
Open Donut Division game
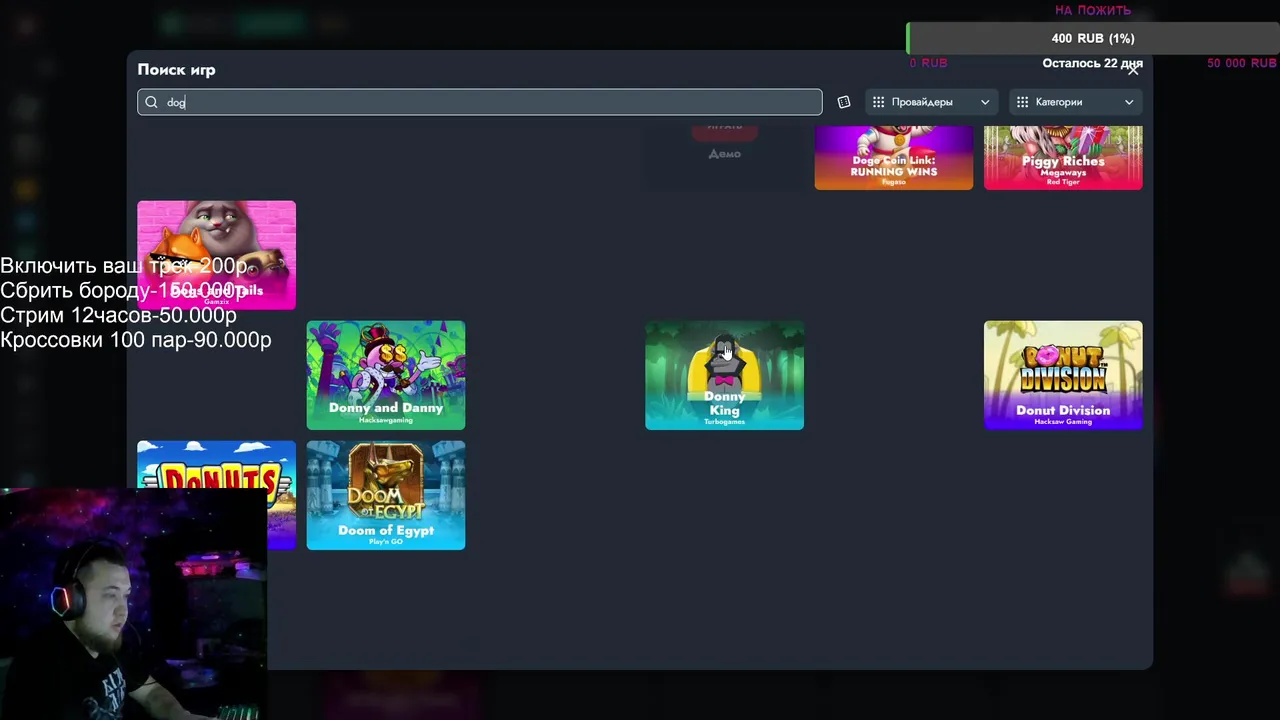[1063, 375]
